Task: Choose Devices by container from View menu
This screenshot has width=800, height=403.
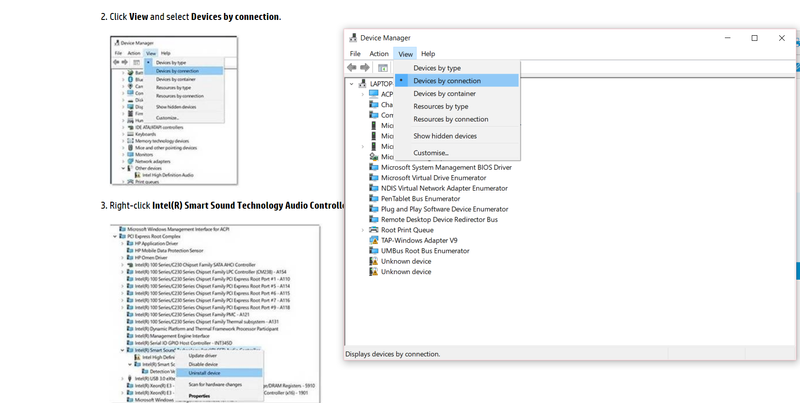Action: [457, 93]
